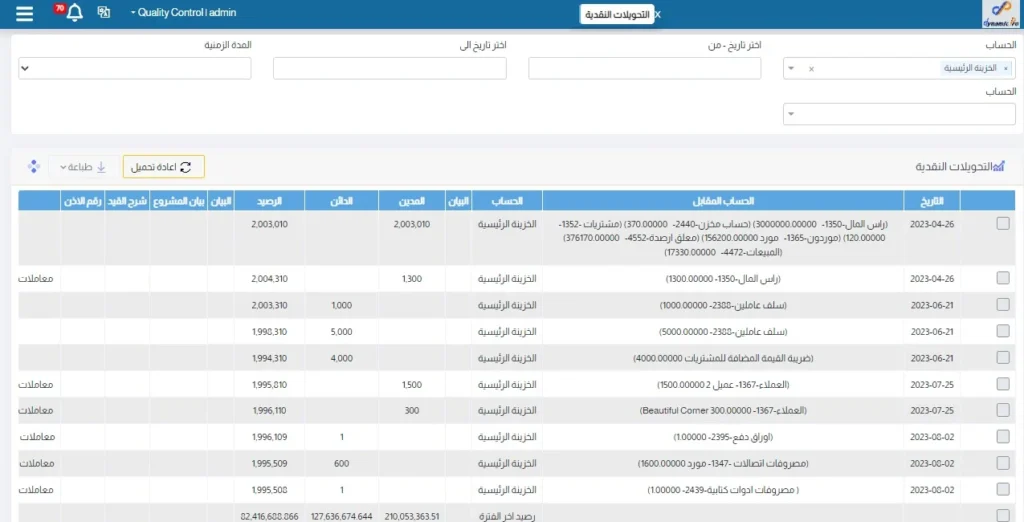The width and height of the screenshot is (1024, 522).
Task: Click the اختر تاريخ - من date field
Action: click(x=644, y=68)
